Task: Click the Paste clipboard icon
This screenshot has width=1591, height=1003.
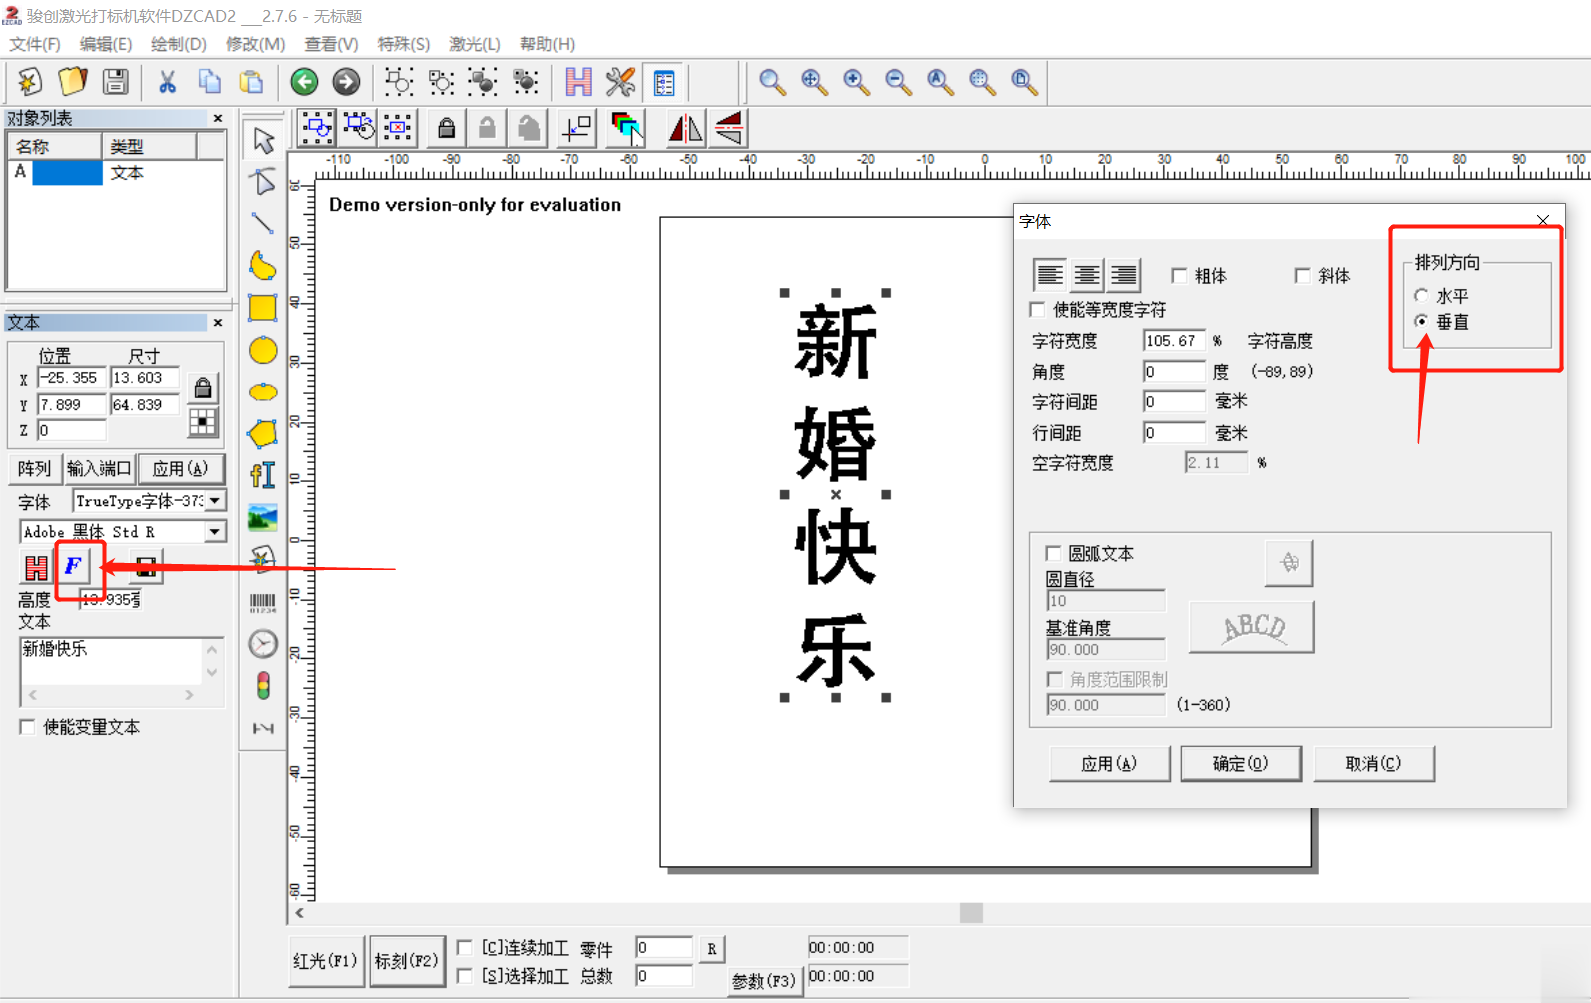Action: pyautogui.click(x=251, y=81)
